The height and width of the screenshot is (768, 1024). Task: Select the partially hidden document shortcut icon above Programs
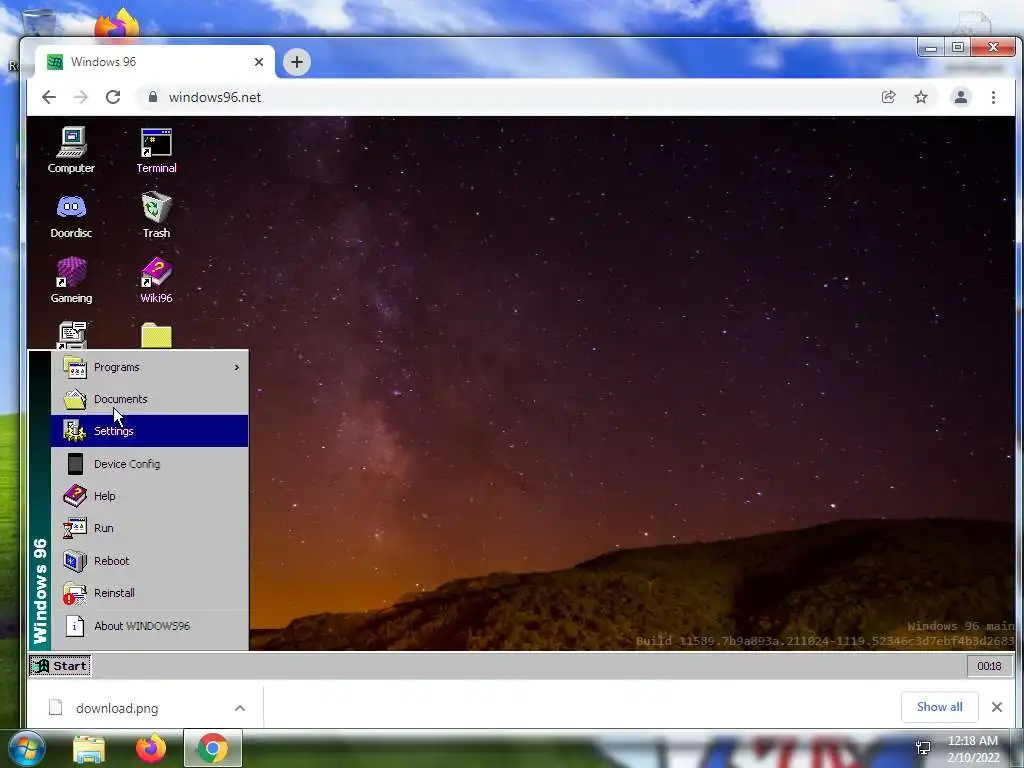point(72,335)
